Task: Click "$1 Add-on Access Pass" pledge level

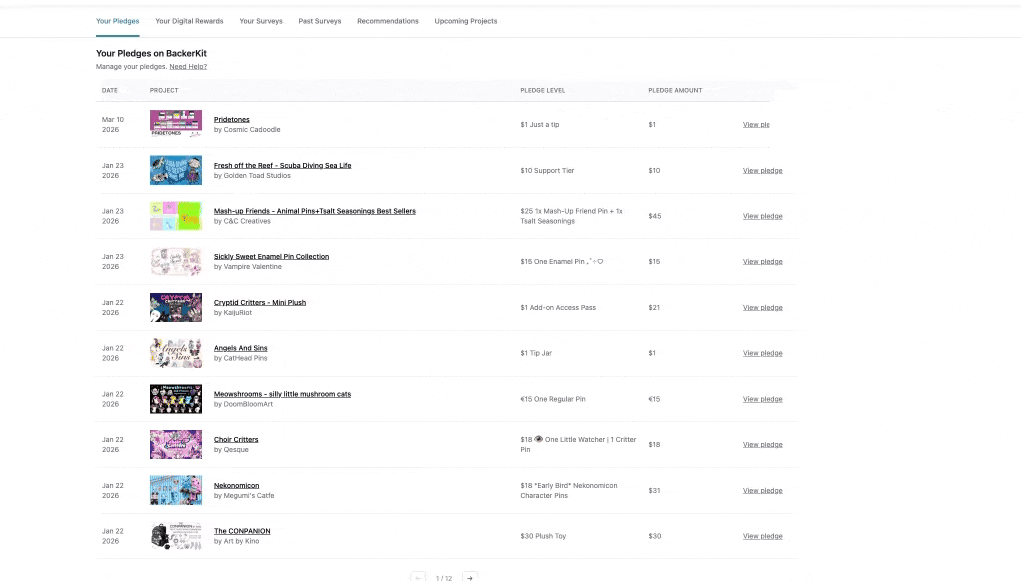Action: pyautogui.click(x=558, y=307)
